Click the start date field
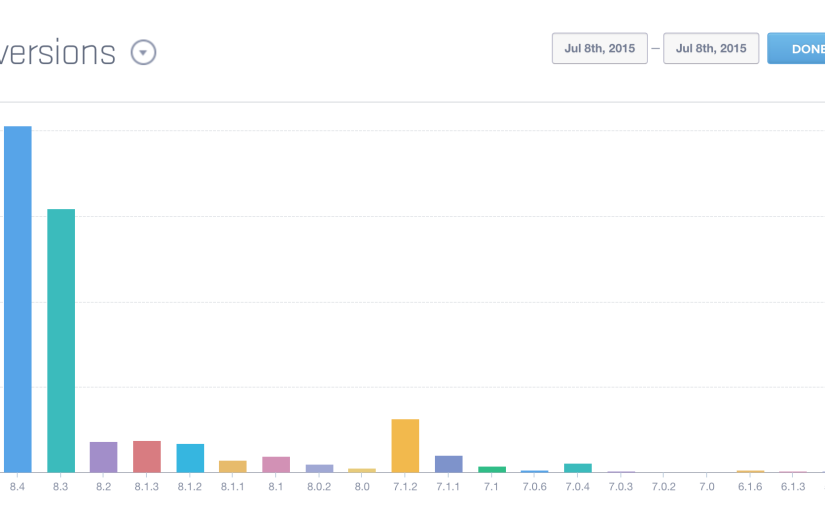The height and width of the screenshot is (510, 825). (599, 48)
